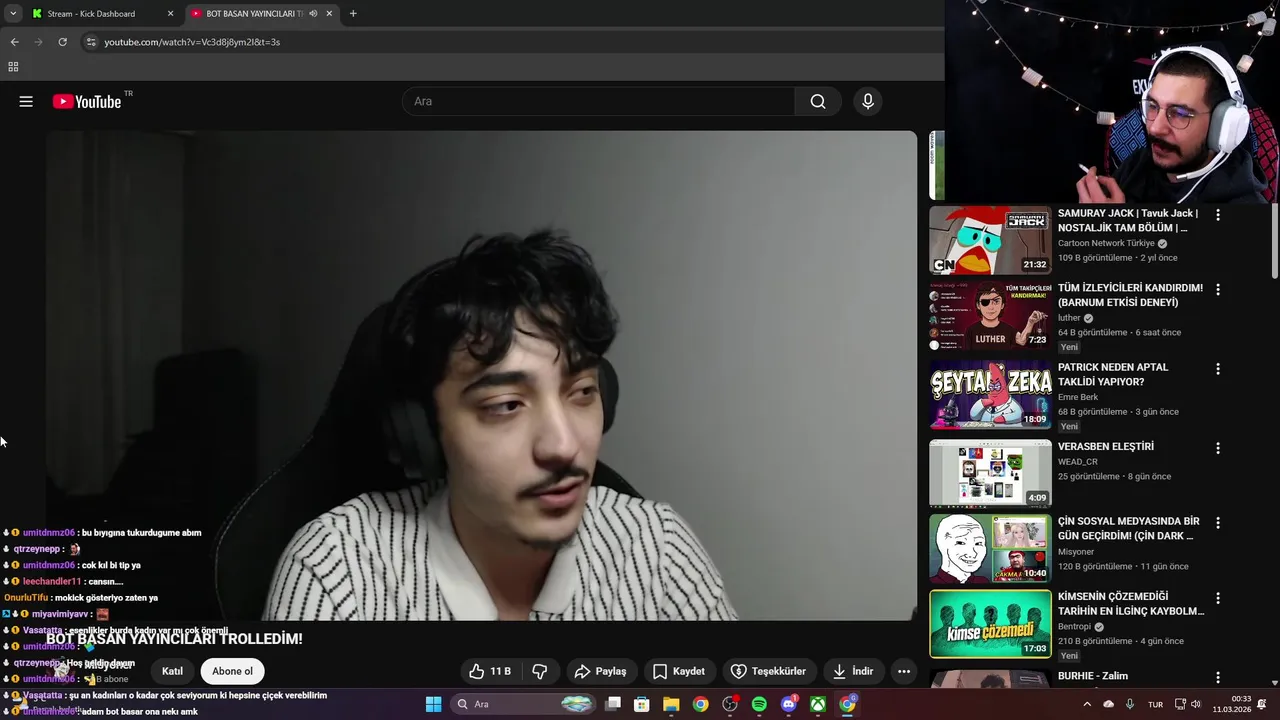The width and height of the screenshot is (1280, 720).
Task: Click the youtube.com address bar URL
Action: pyautogui.click(x=192, y=42)
